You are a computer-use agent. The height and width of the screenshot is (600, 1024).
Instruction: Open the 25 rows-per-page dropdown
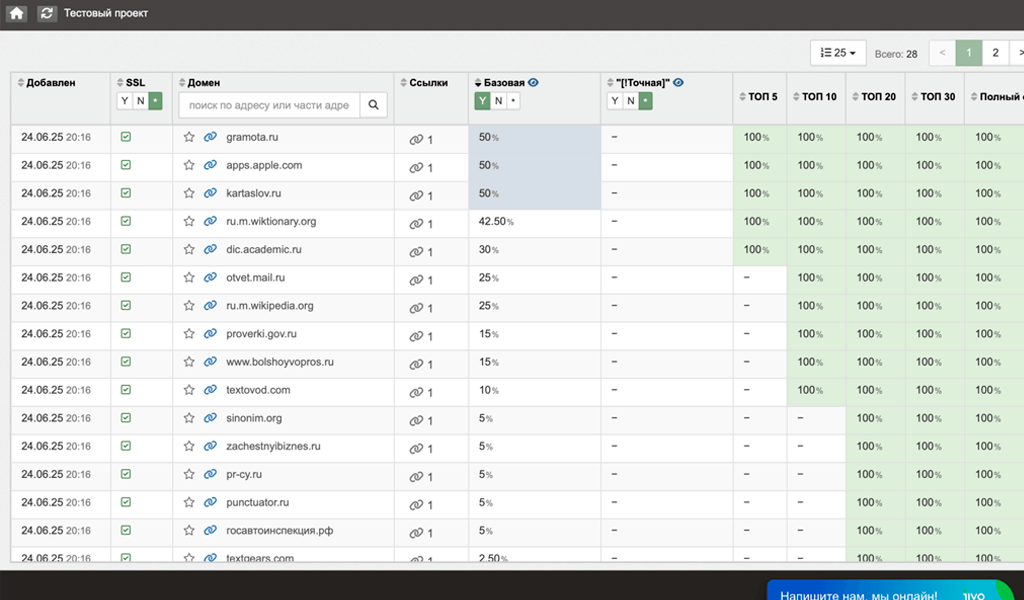(837, 53)
